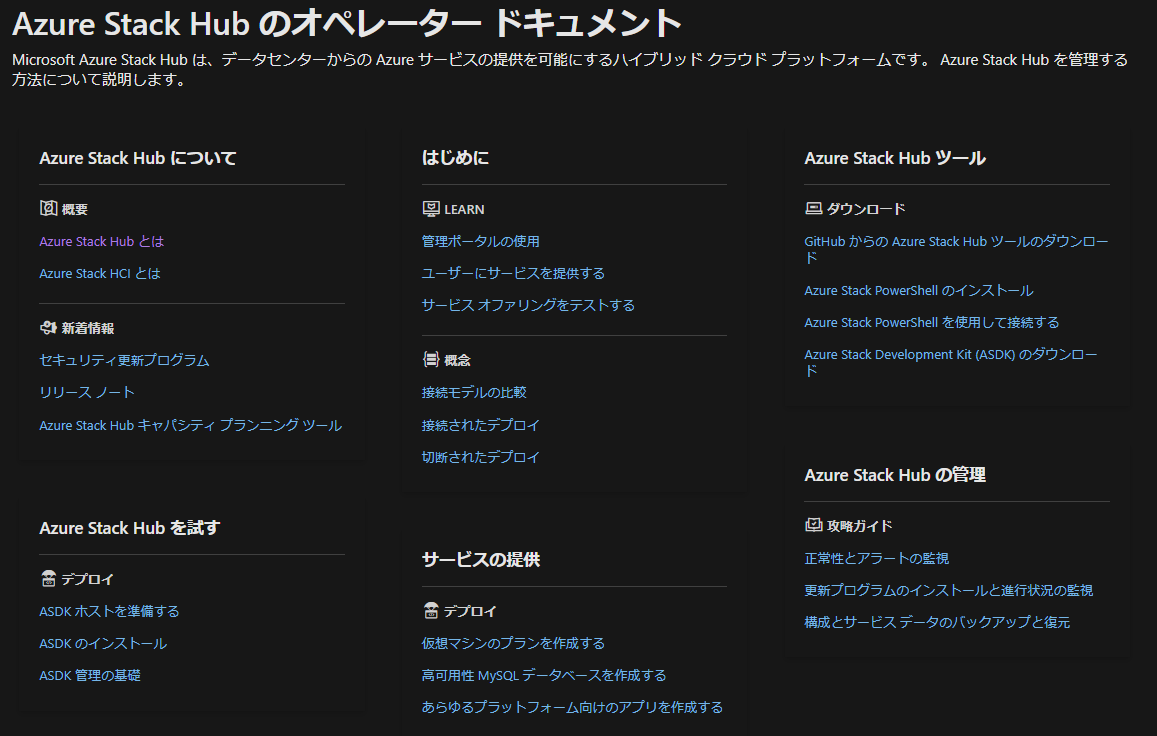The image size is (1157, 736).
Task: Click the デプロイ icon under サービスの提供
Action: tap(431, 611)
